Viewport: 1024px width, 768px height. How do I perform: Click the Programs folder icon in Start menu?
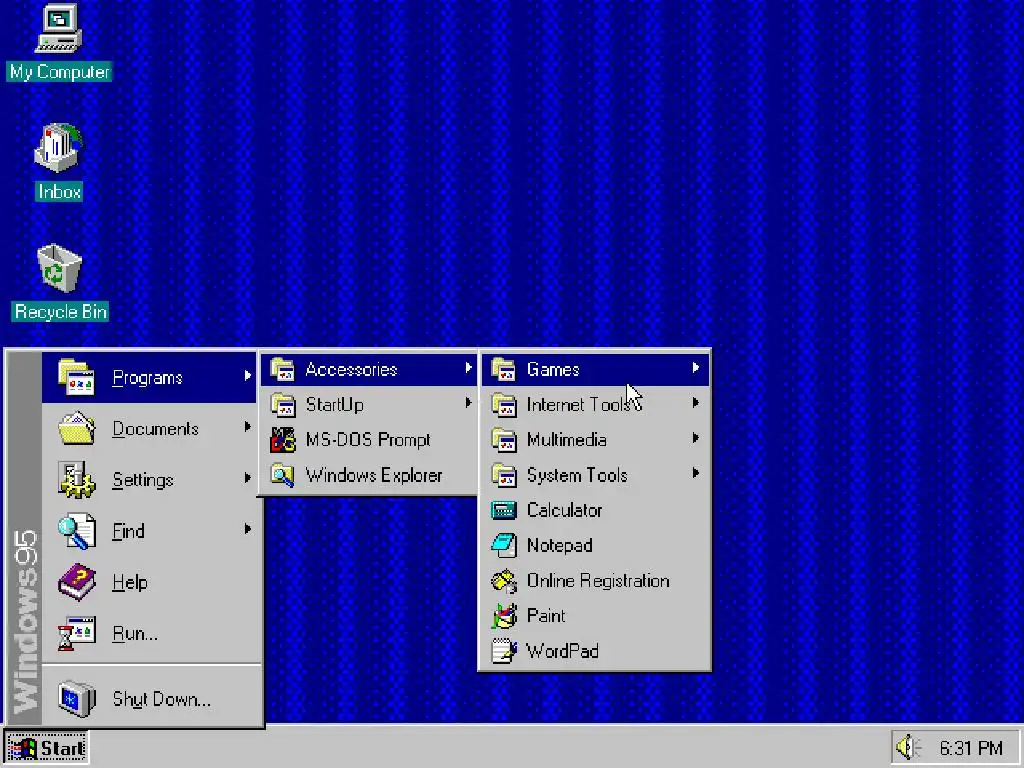(76, 377)
